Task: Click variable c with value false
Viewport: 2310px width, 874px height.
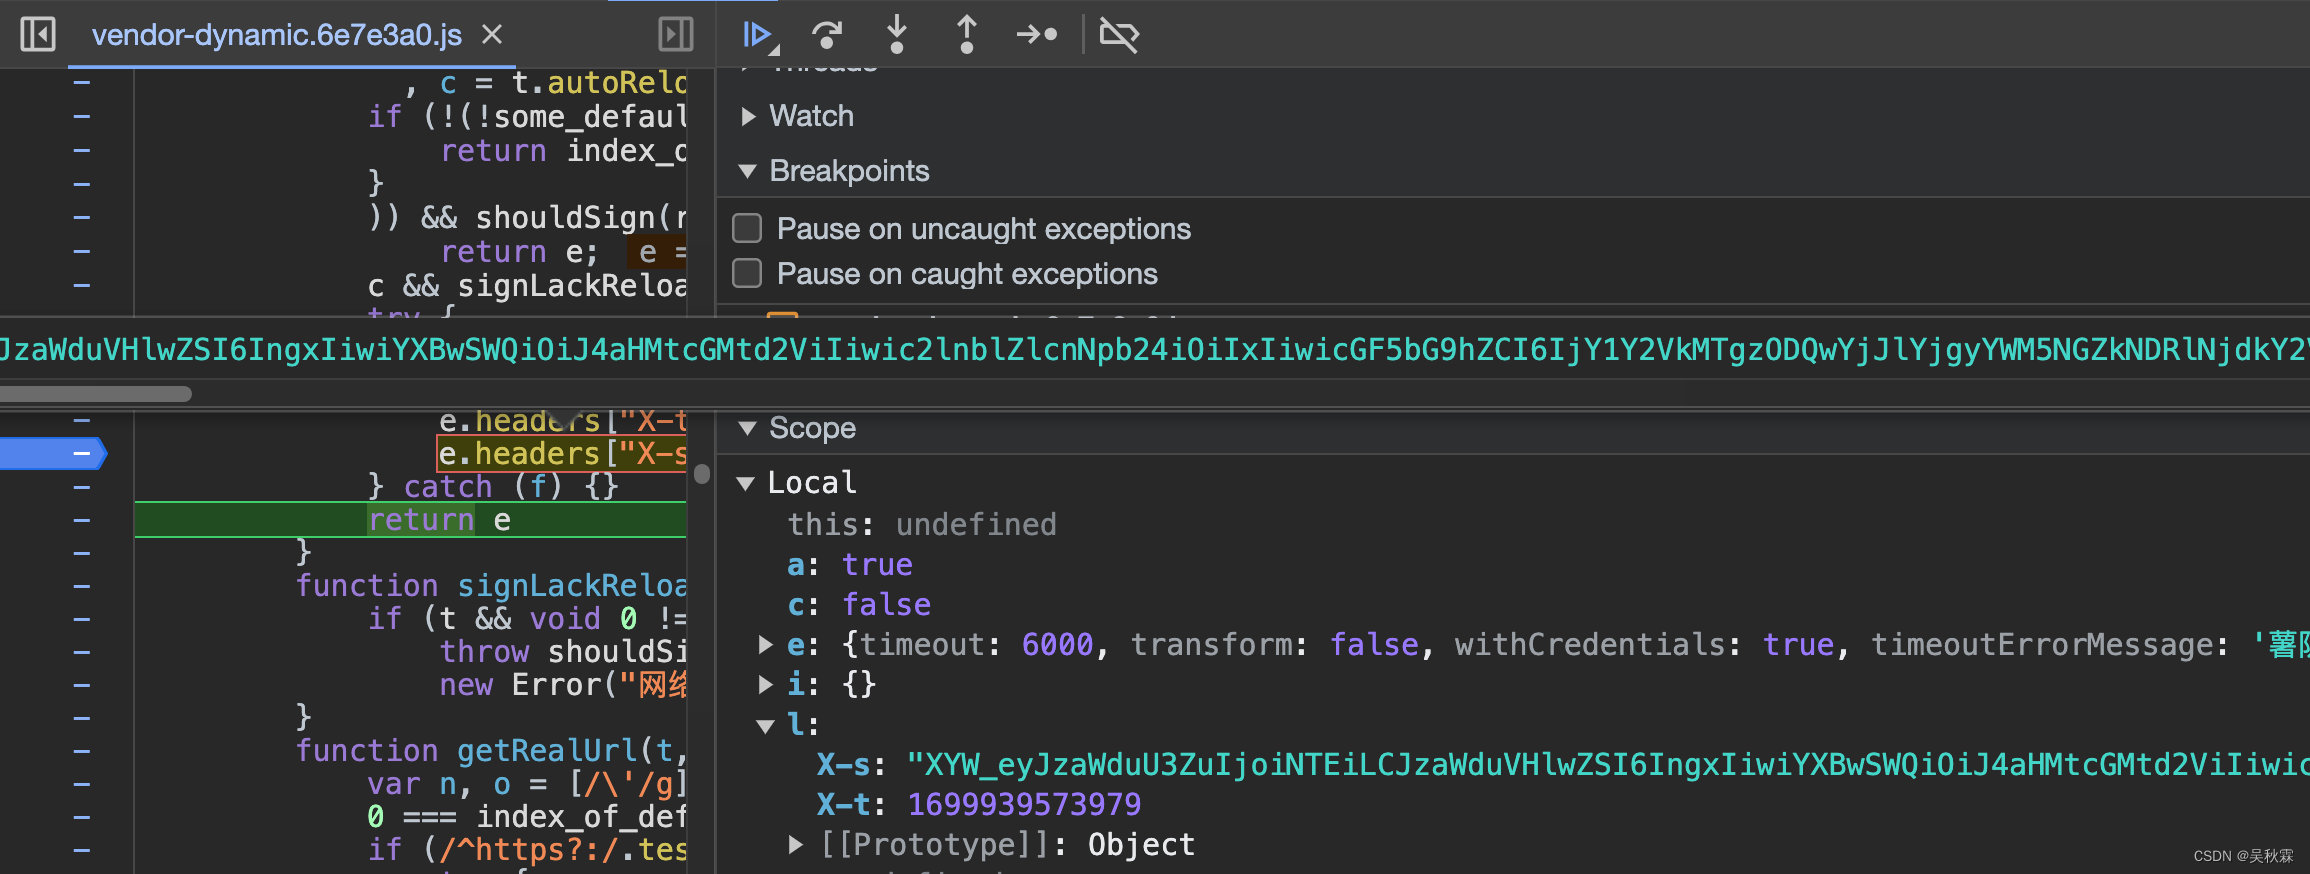Action: coord(859,605)
